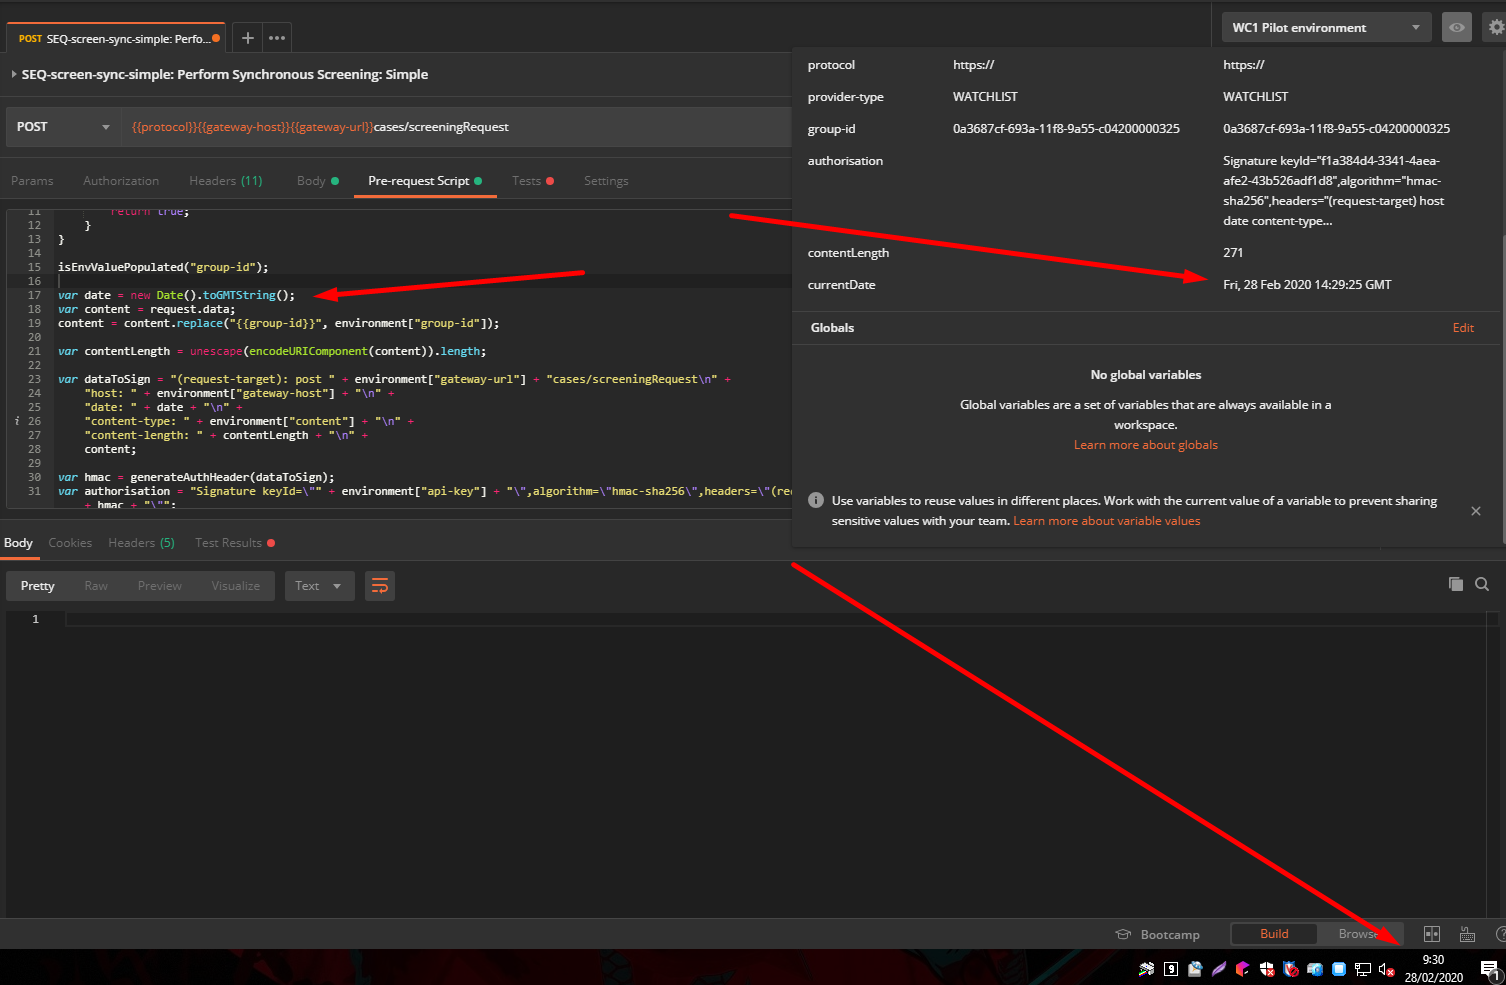Image resolution: width=1506 pixels, height=985 pixels.
Task: Open tab options ellipsis menu
Action: (277, 38)
